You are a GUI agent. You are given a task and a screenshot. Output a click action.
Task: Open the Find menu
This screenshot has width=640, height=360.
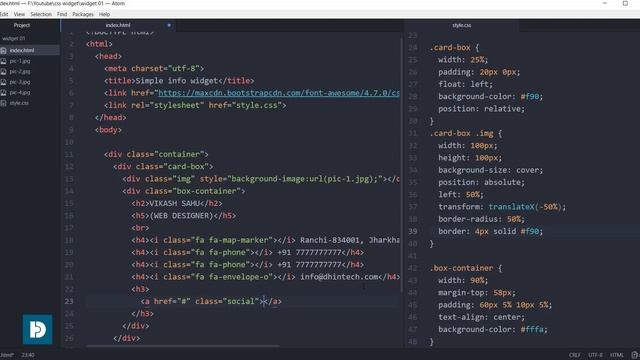(x=62, y=14)
